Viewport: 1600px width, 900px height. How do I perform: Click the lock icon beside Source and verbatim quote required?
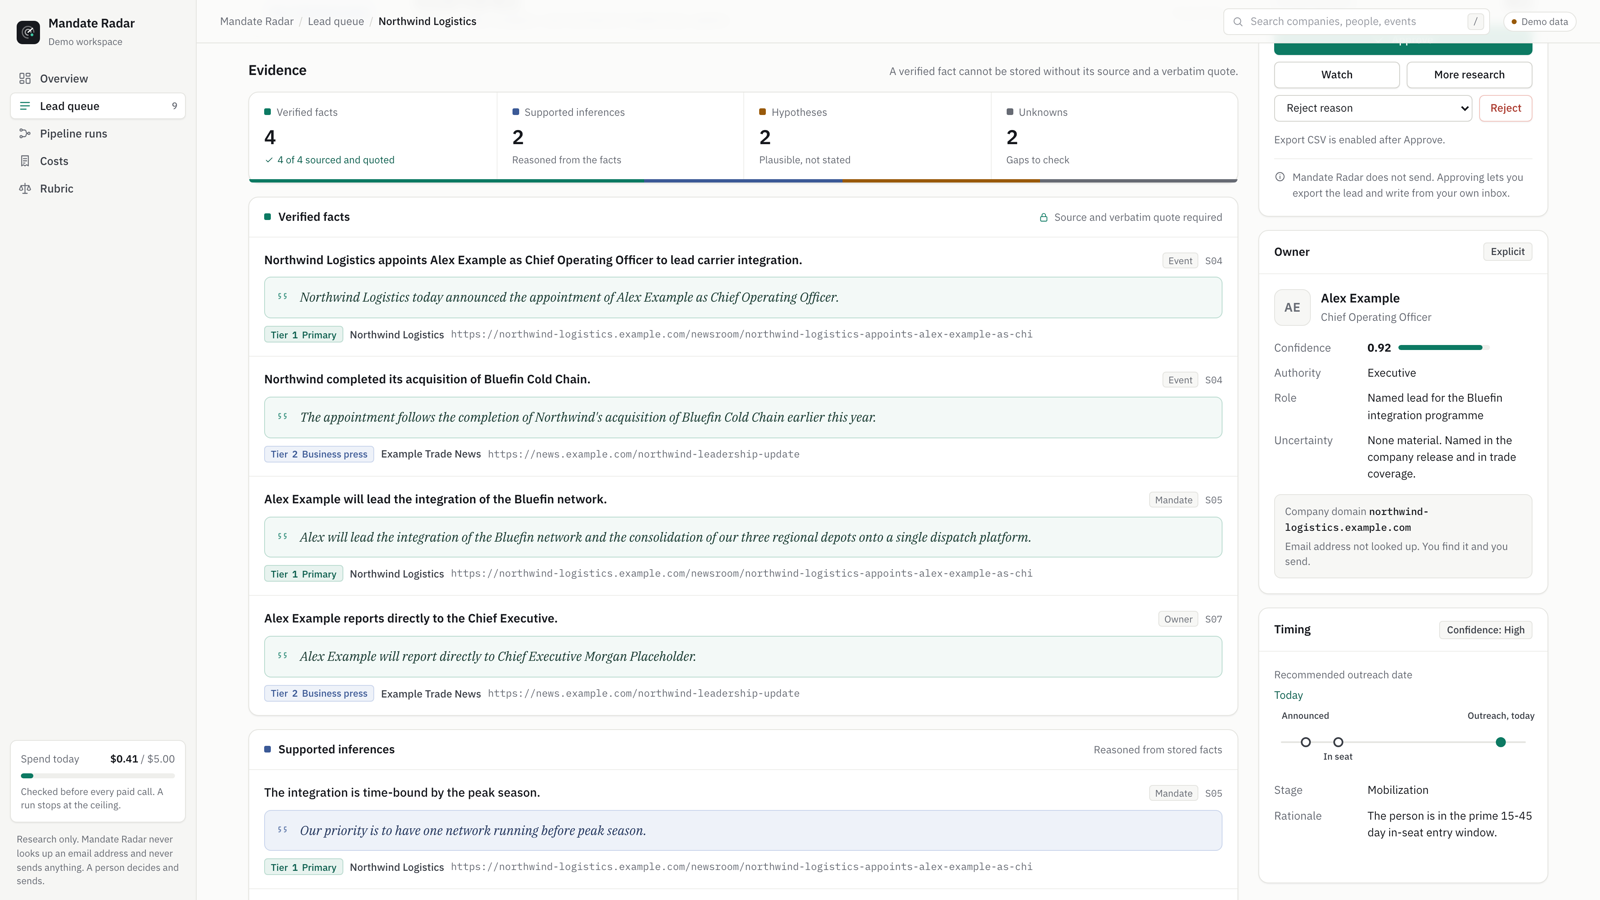click(x=1043, y=217)
